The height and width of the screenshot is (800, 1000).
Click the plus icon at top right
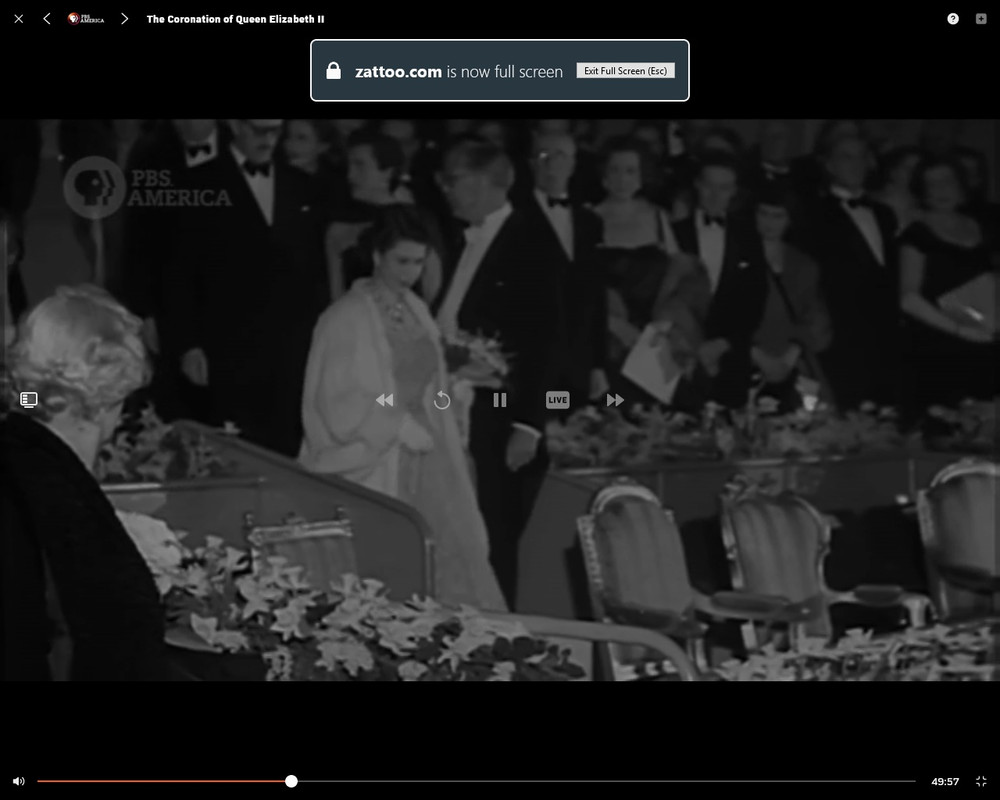981,19
